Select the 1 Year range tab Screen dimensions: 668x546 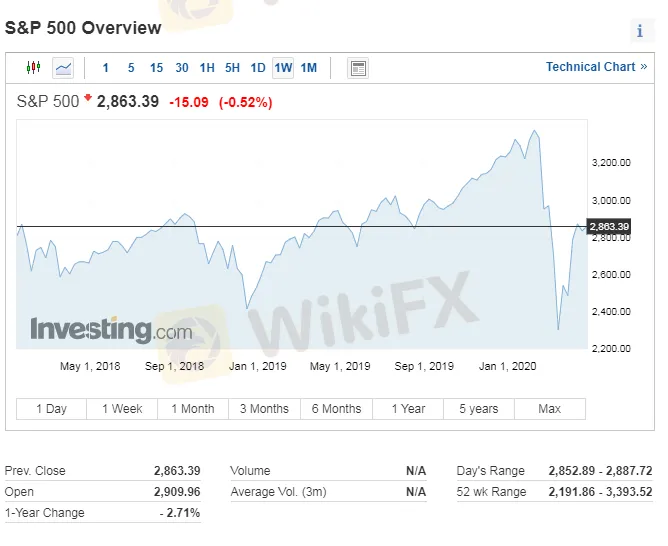point(408,409)
